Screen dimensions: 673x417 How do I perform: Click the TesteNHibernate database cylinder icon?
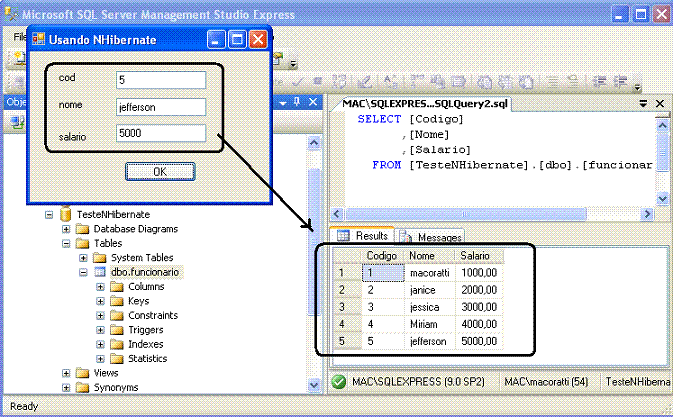65,214
